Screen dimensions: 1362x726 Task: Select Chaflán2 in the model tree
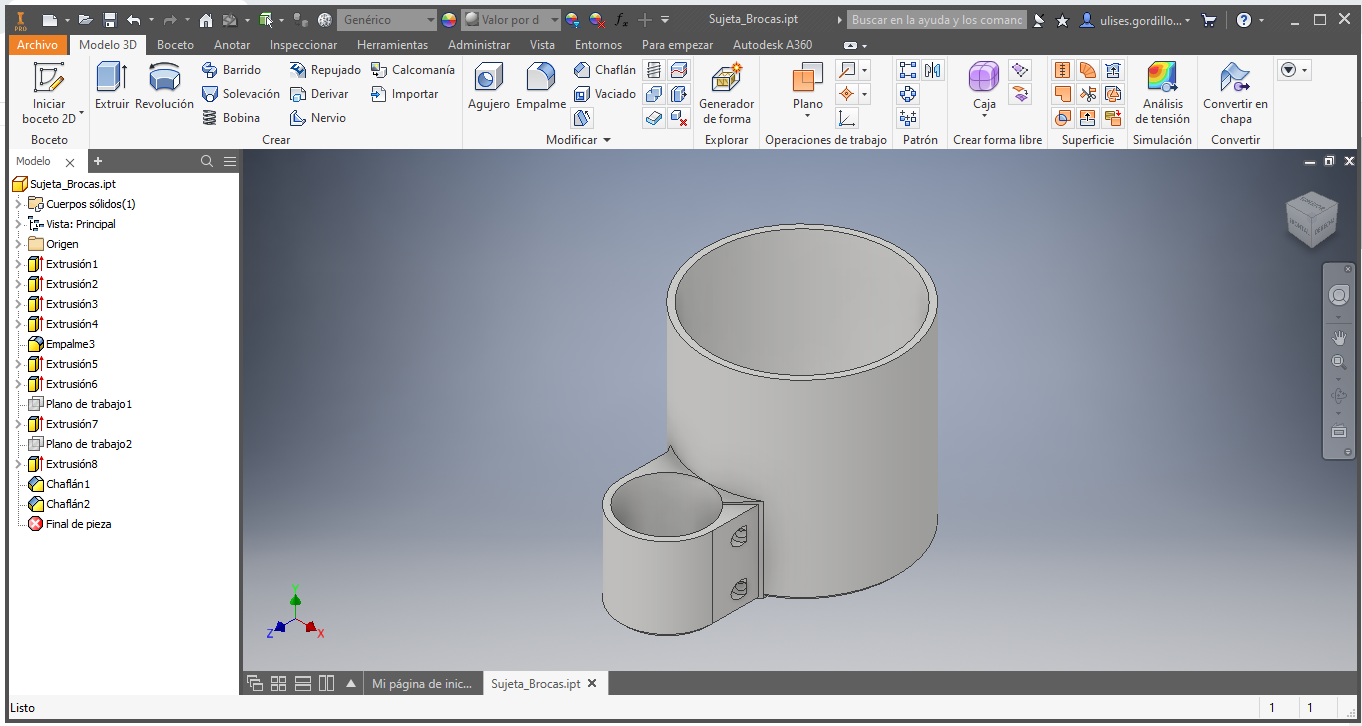tap(59, 504)
